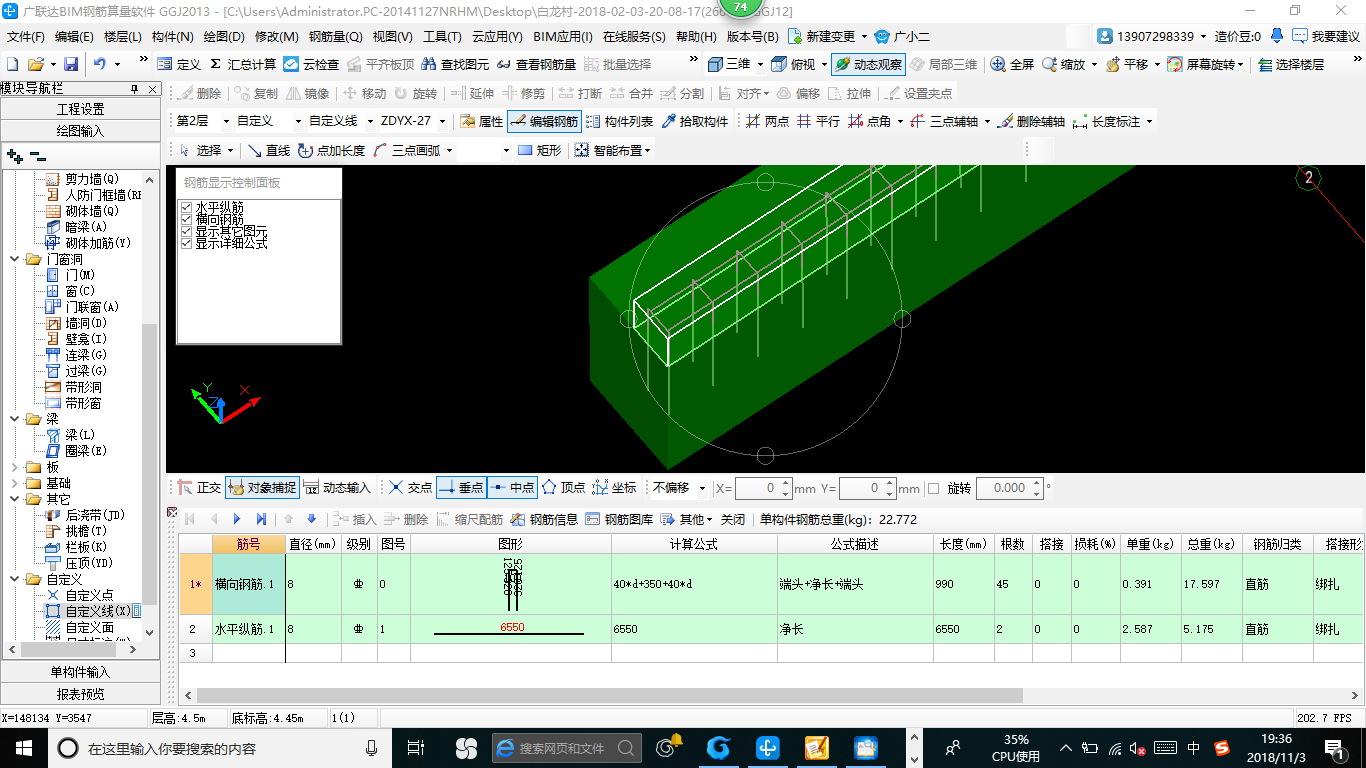1366x768 pixels.
Task: Run 汇总计算 summary calculation
Action: click(x=243, y=64)
